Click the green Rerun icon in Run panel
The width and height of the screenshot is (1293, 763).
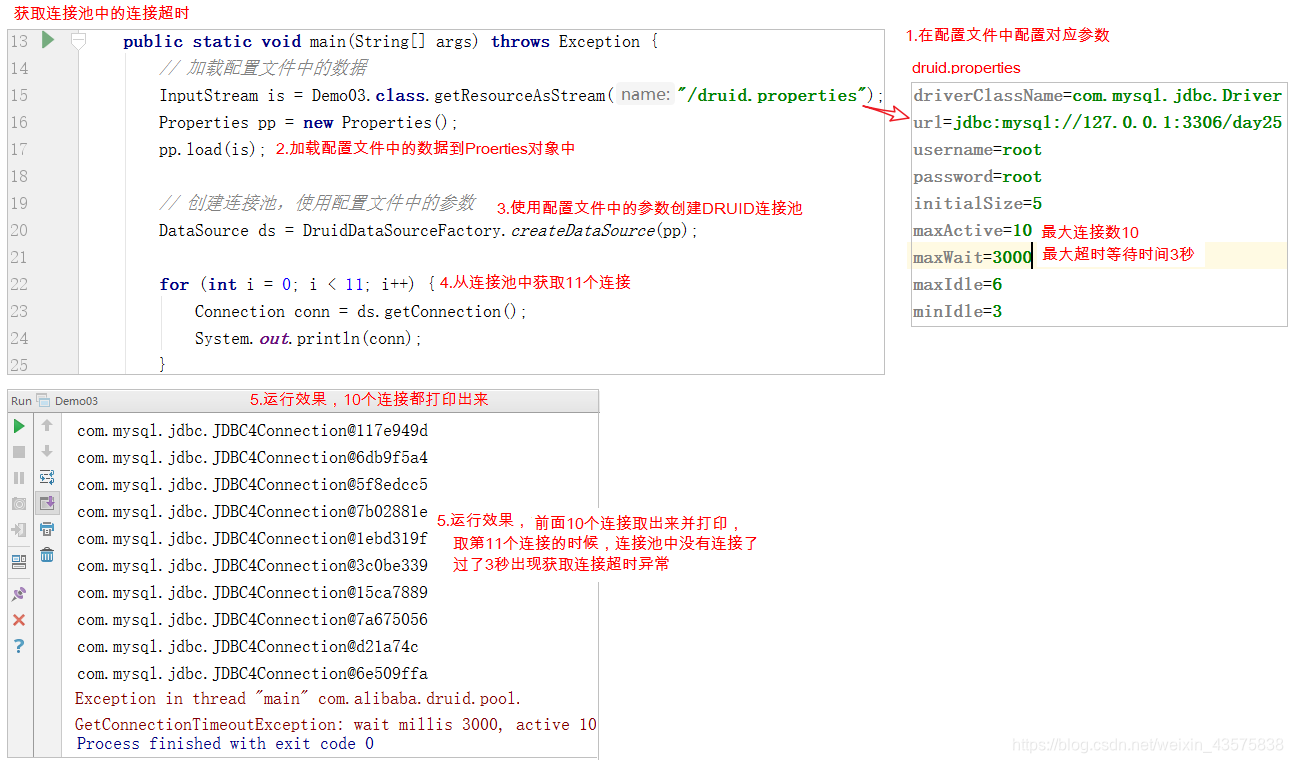[x=19, y=426]
